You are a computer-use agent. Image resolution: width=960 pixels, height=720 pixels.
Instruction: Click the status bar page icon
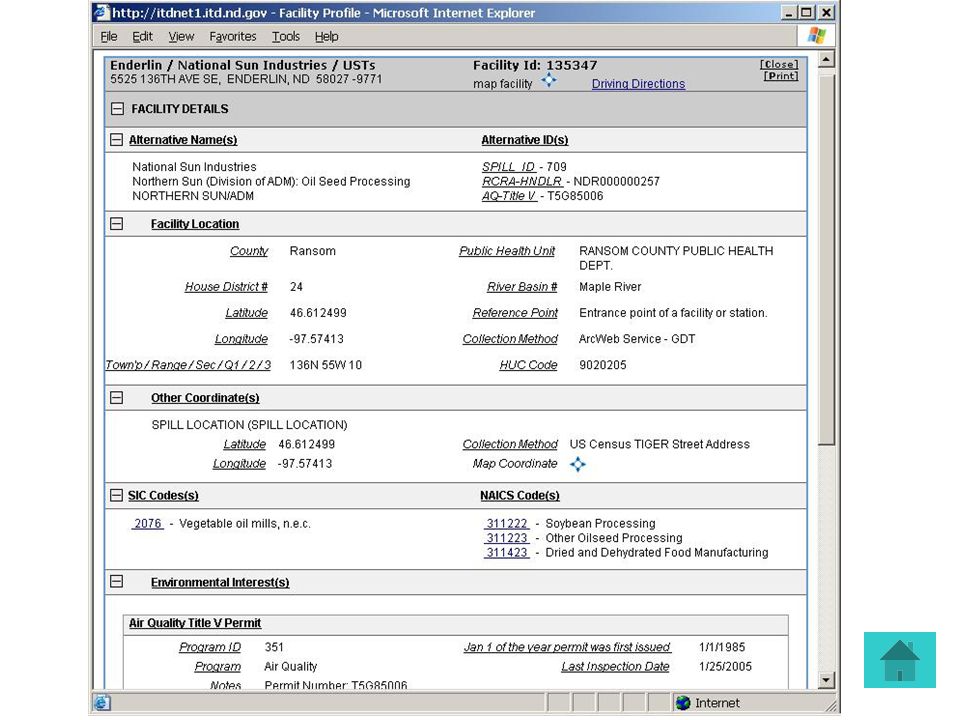pos(102,703)
